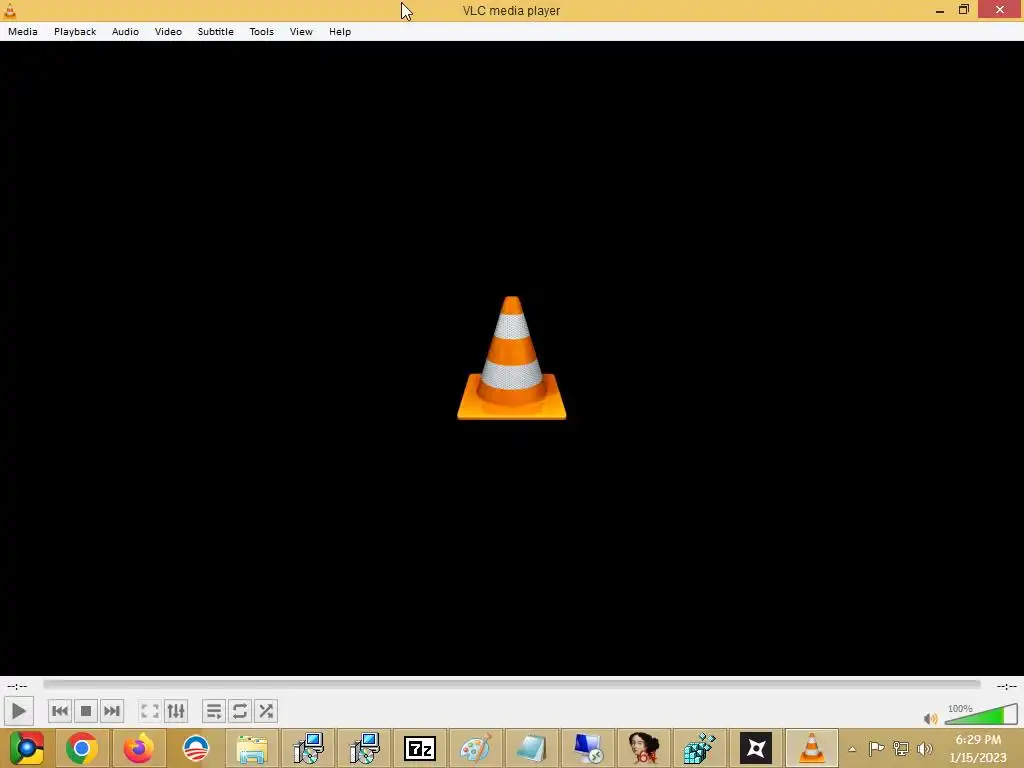Toggle random shuffle playback
The image size is (1024, 768).
[266, 711]
